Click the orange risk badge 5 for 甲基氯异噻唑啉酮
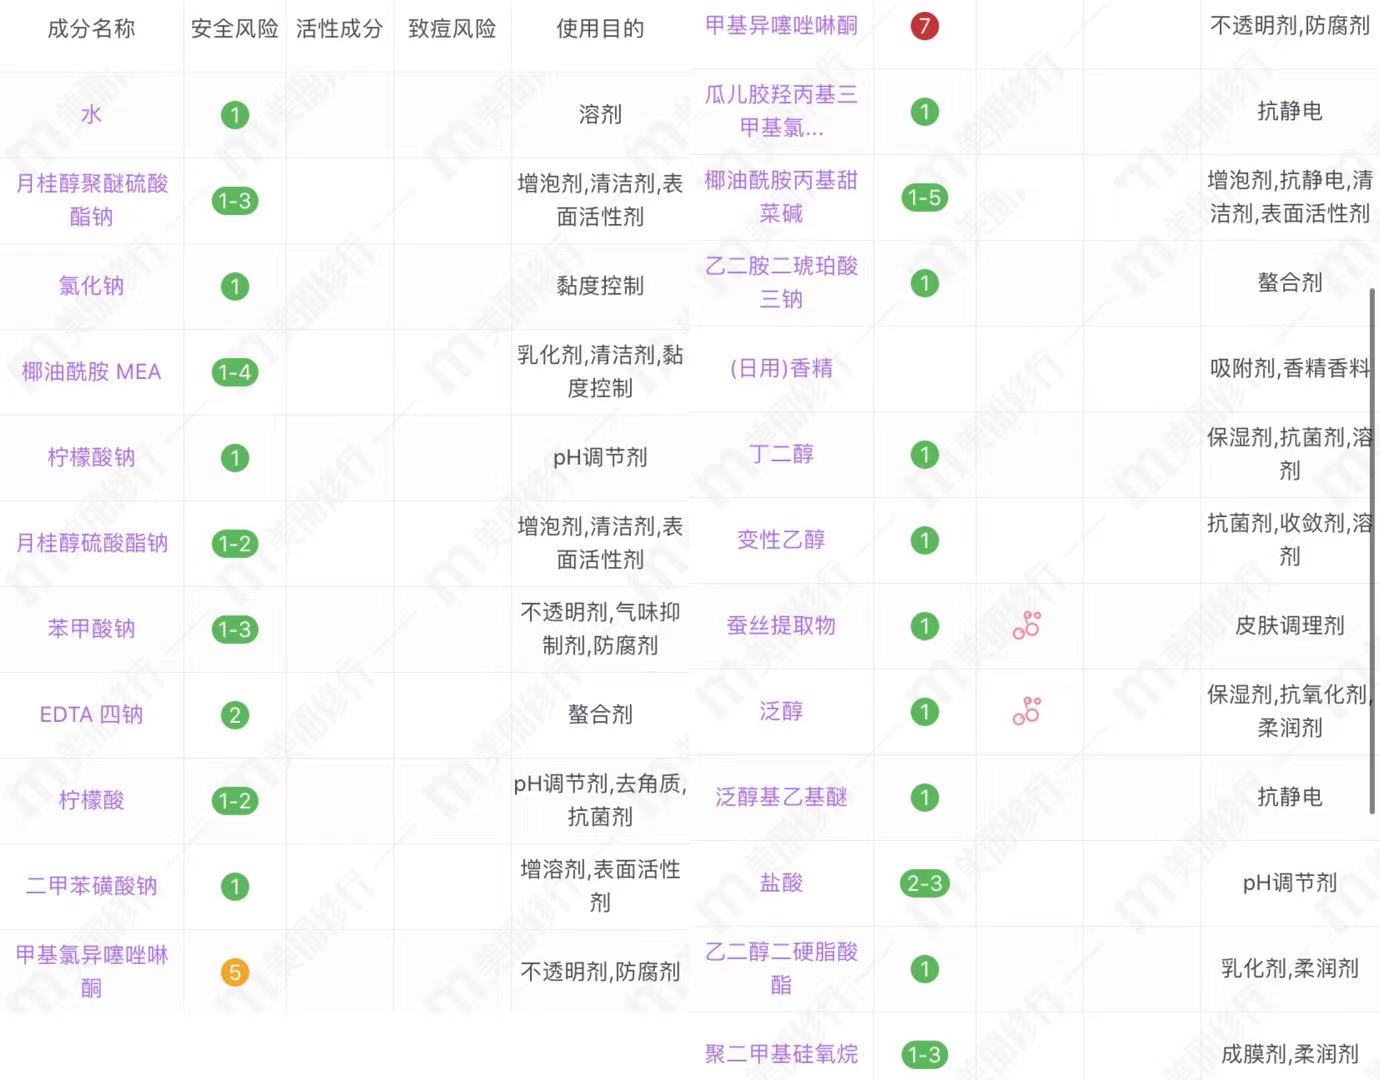This screenshot has width=1380, height=1080. click(234, 971)
